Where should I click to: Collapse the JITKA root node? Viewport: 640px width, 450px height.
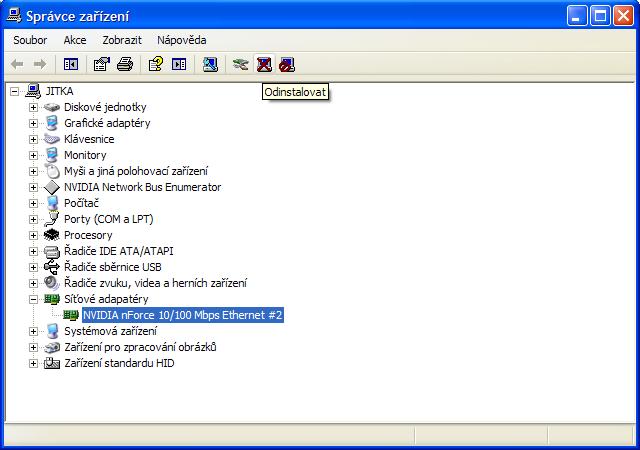tap(15, 91)
